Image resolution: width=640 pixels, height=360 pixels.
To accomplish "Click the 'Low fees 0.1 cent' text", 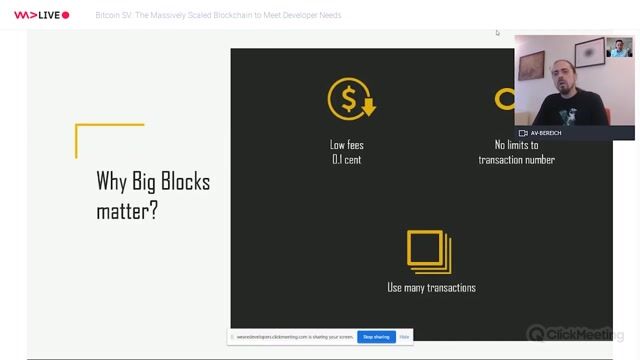I will click(347, 152).
